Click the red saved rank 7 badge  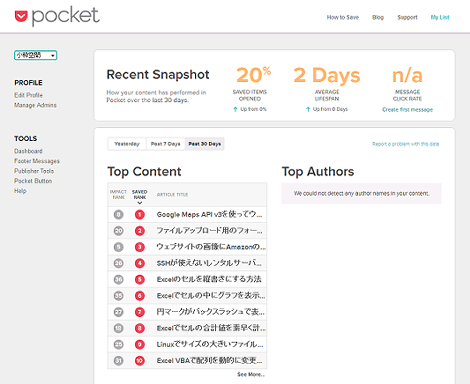[x=140, y=312]
